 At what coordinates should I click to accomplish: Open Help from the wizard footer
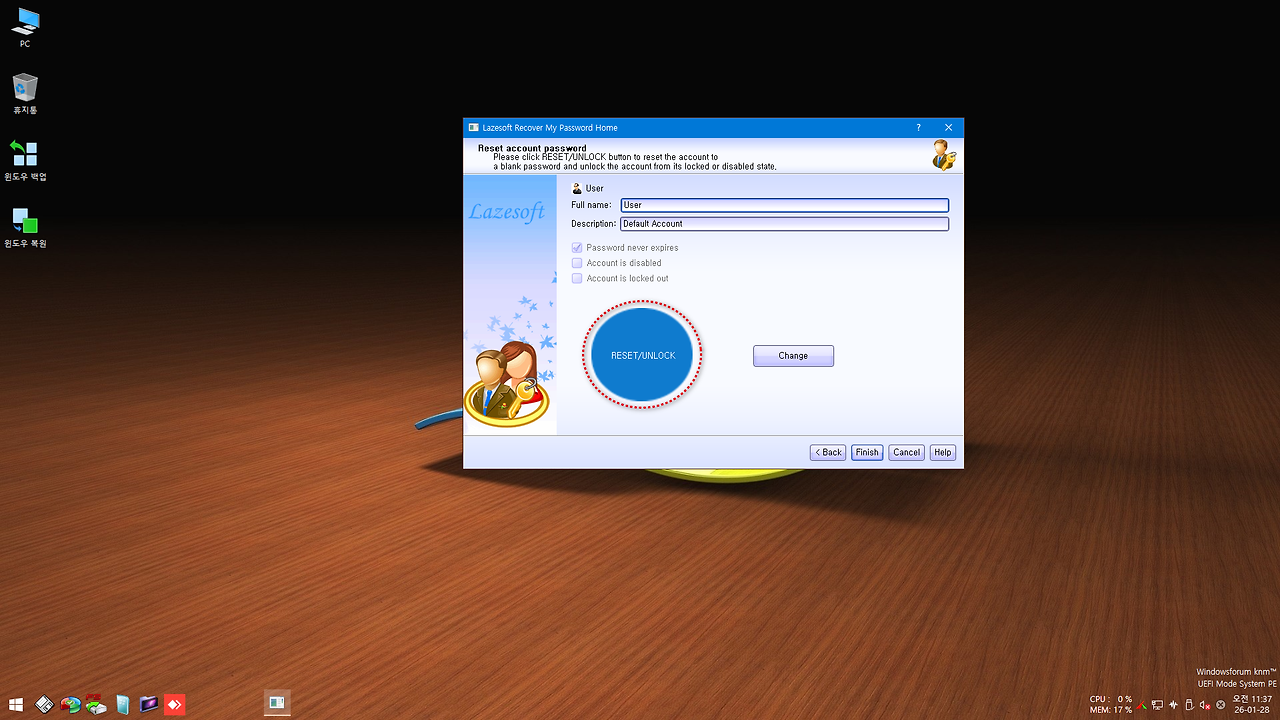coord(942,452)
